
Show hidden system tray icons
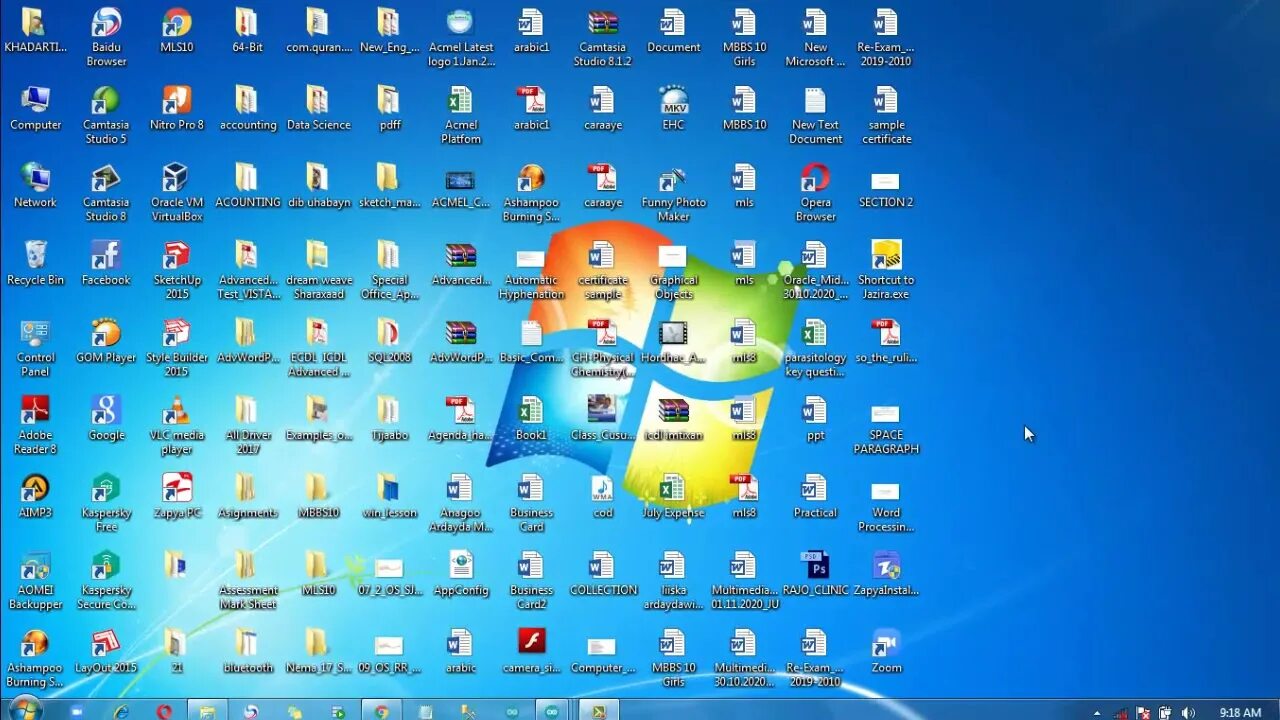[x=1097, y=713]
